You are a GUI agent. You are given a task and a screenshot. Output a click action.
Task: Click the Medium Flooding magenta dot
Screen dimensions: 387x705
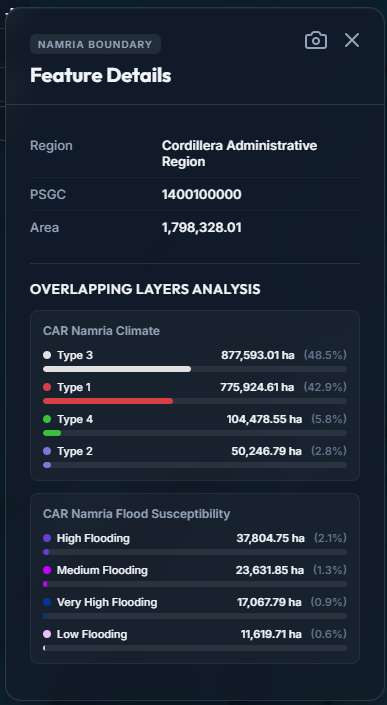47,570
